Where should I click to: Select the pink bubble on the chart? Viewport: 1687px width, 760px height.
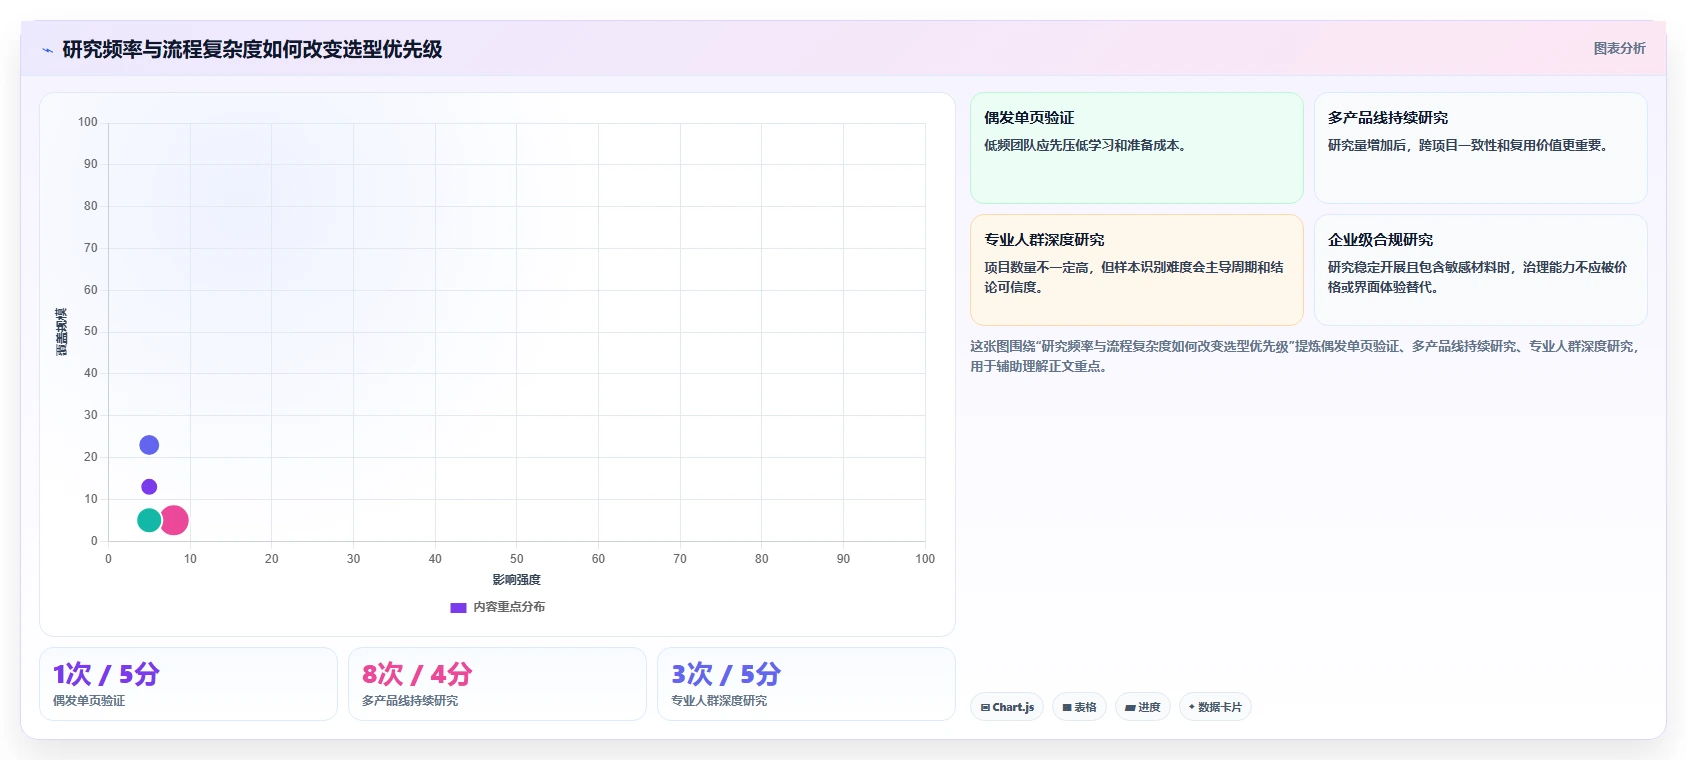pos(174,520)
